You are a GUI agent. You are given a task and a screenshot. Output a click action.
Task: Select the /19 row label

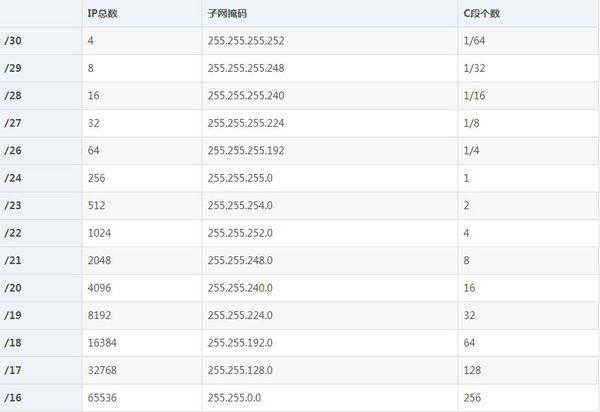click(x=13, y=315)
